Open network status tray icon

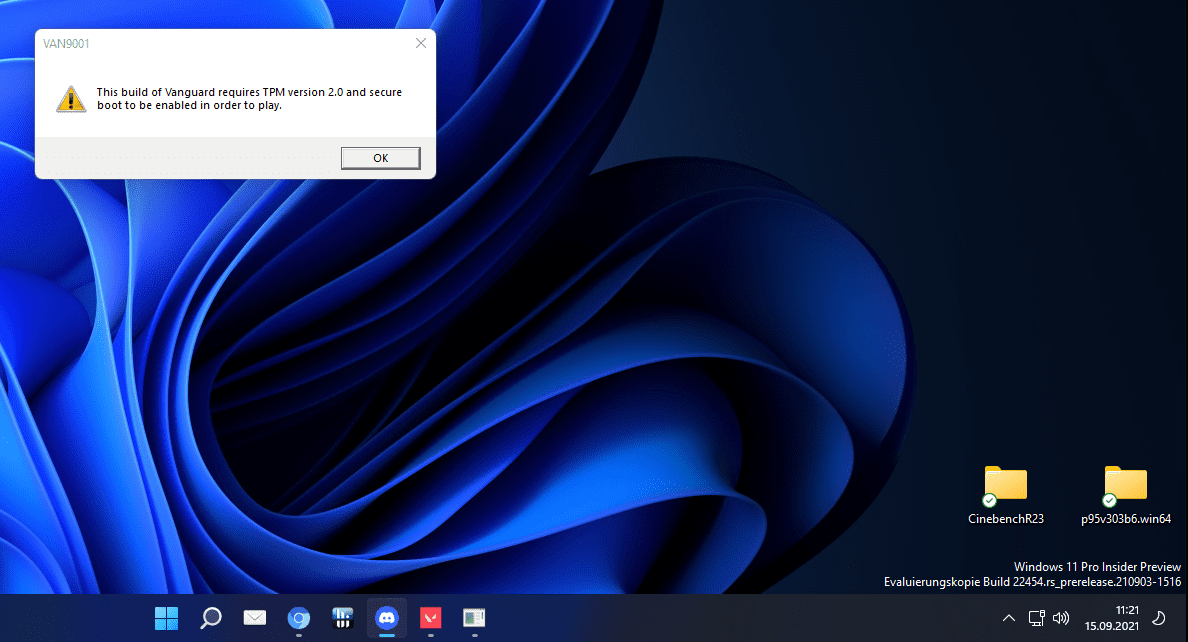[x=1036, y=619]
